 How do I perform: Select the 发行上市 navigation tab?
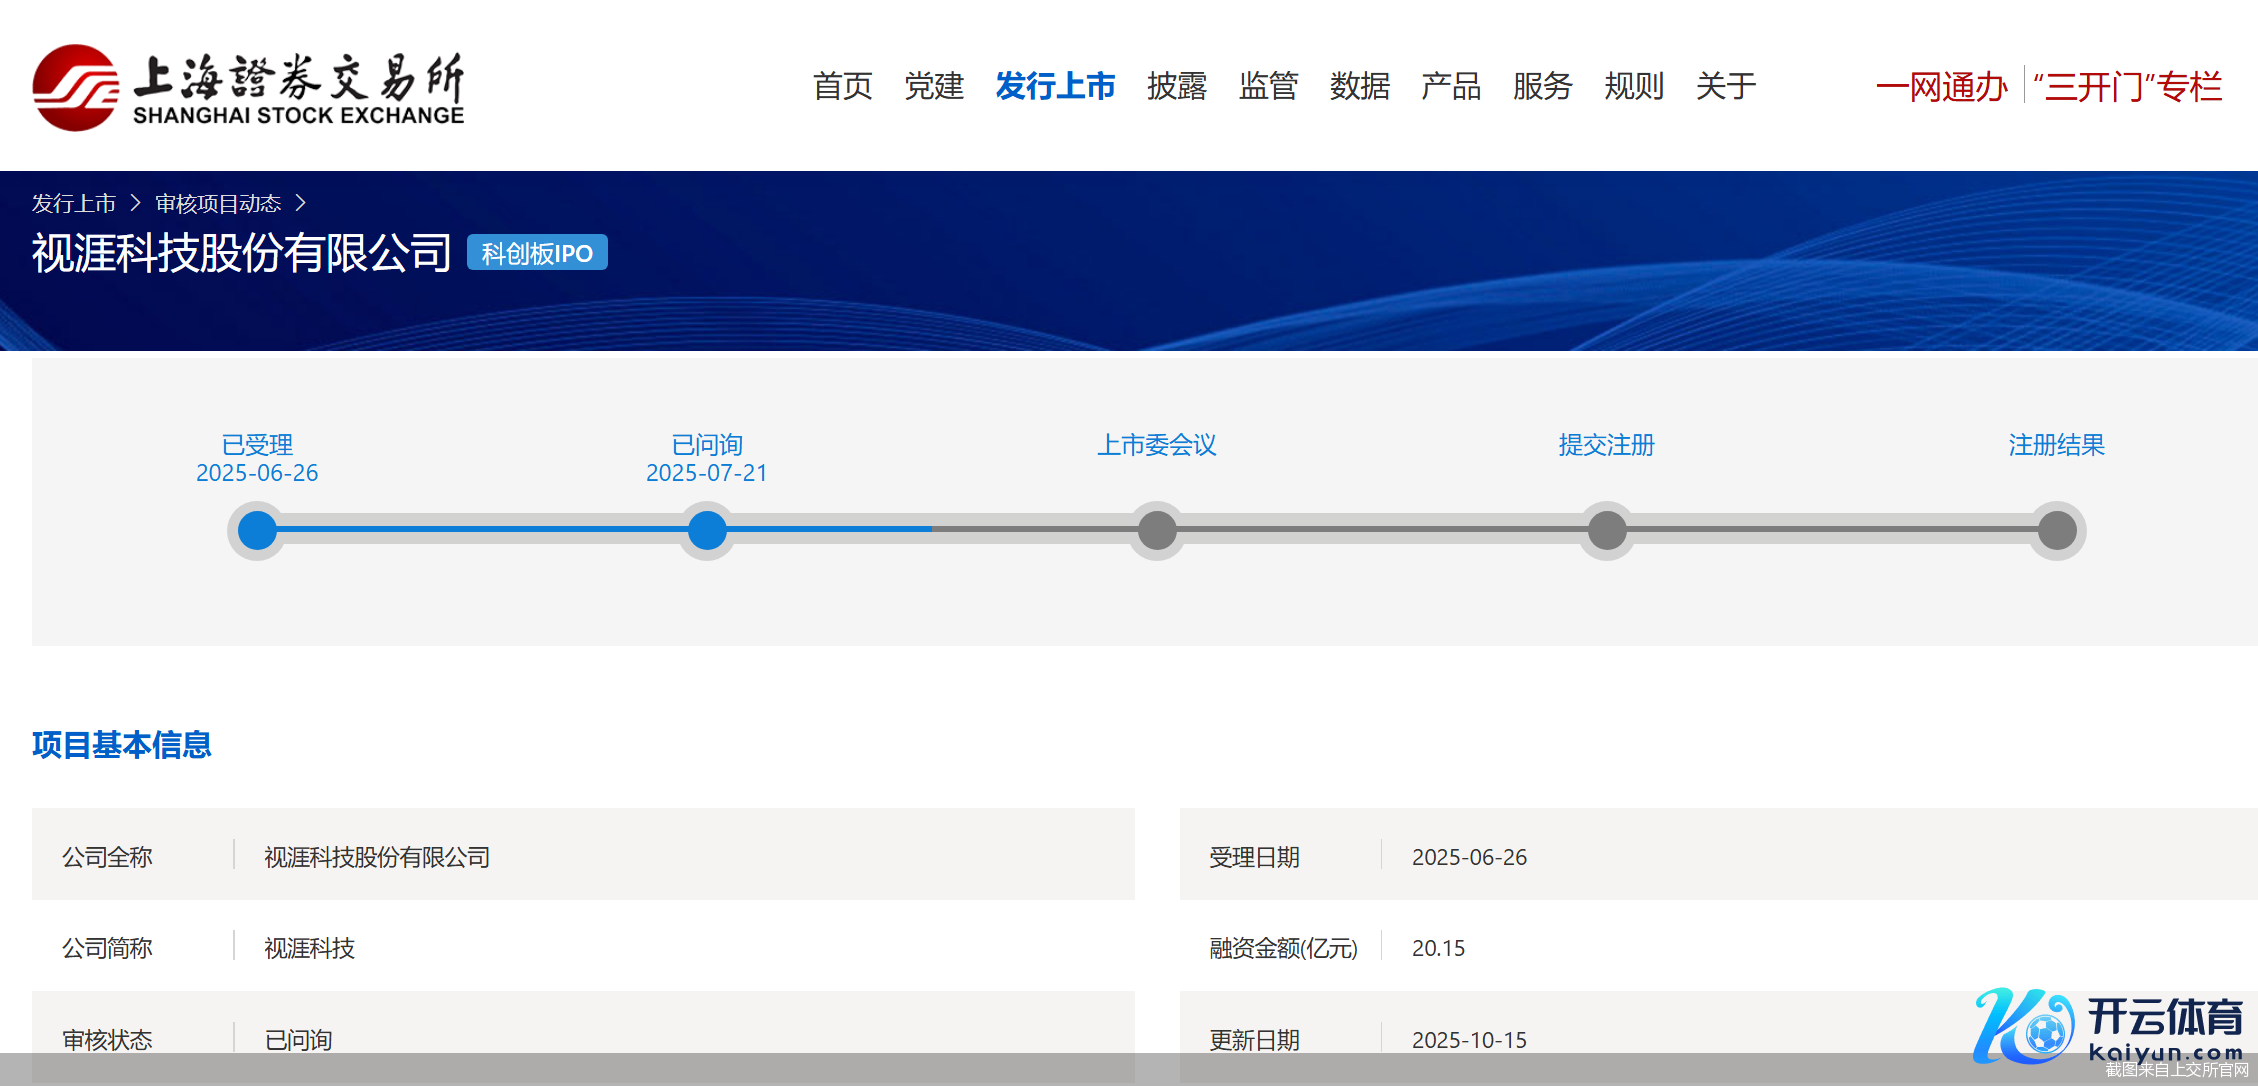[x=1055, y=86]
